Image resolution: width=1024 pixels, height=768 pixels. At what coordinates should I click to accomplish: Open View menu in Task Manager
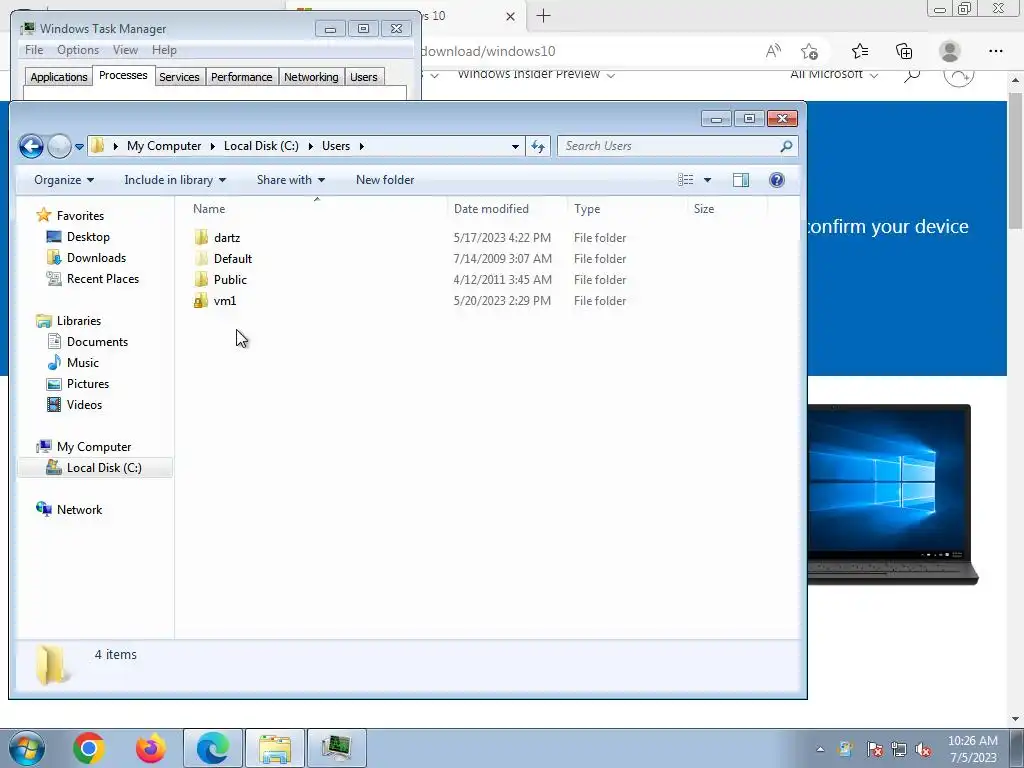pos(125,50)
